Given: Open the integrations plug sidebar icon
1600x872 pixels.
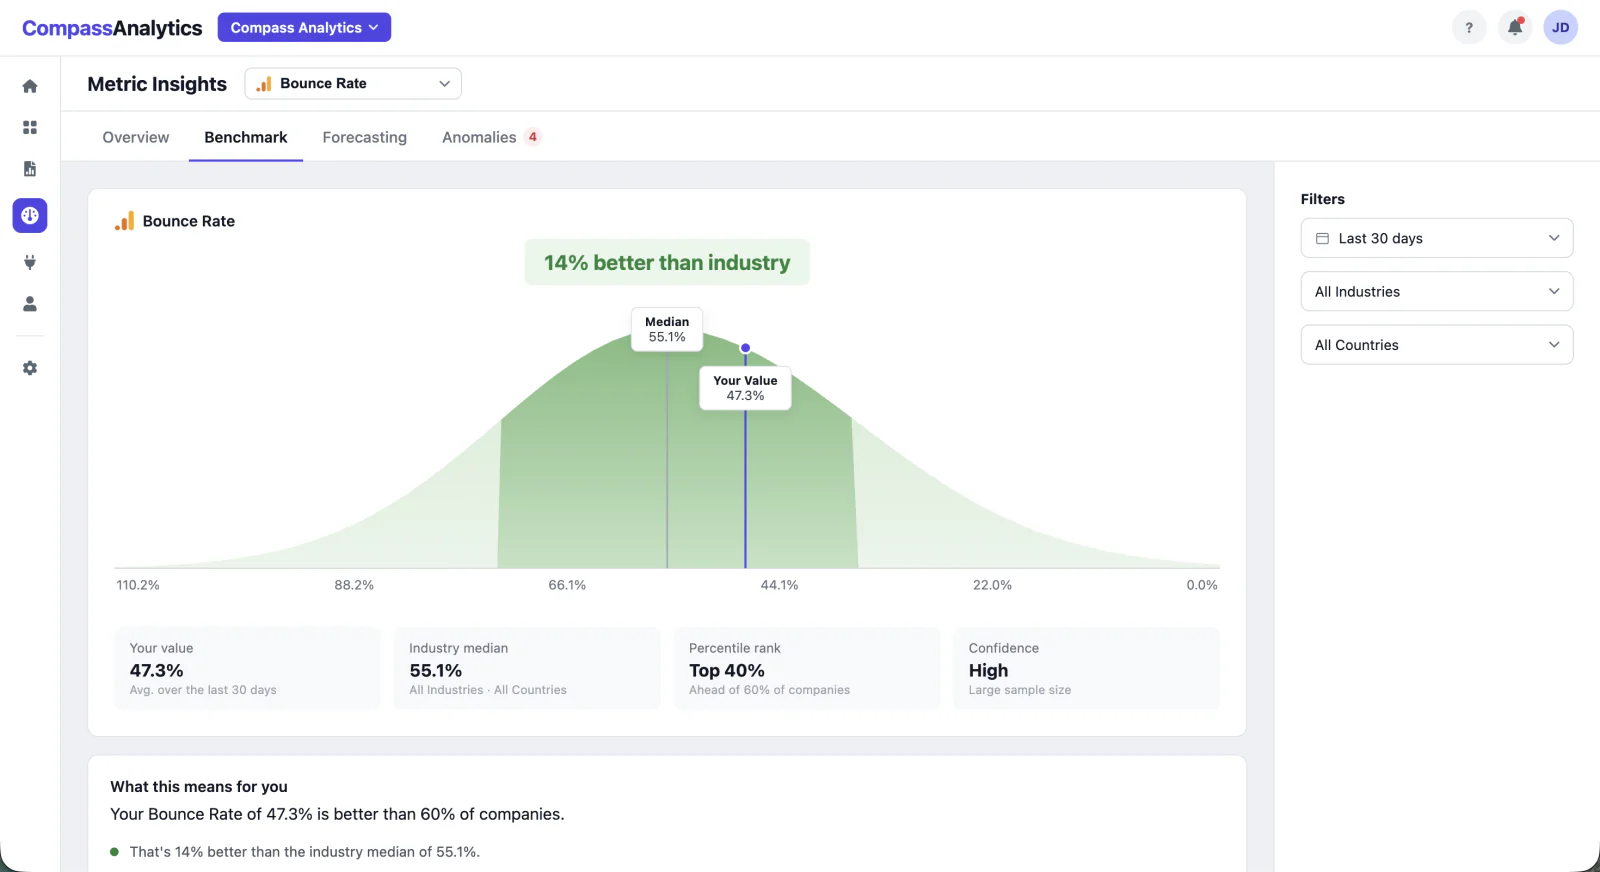Looking at the screenshot, I should tap(30, 262).
